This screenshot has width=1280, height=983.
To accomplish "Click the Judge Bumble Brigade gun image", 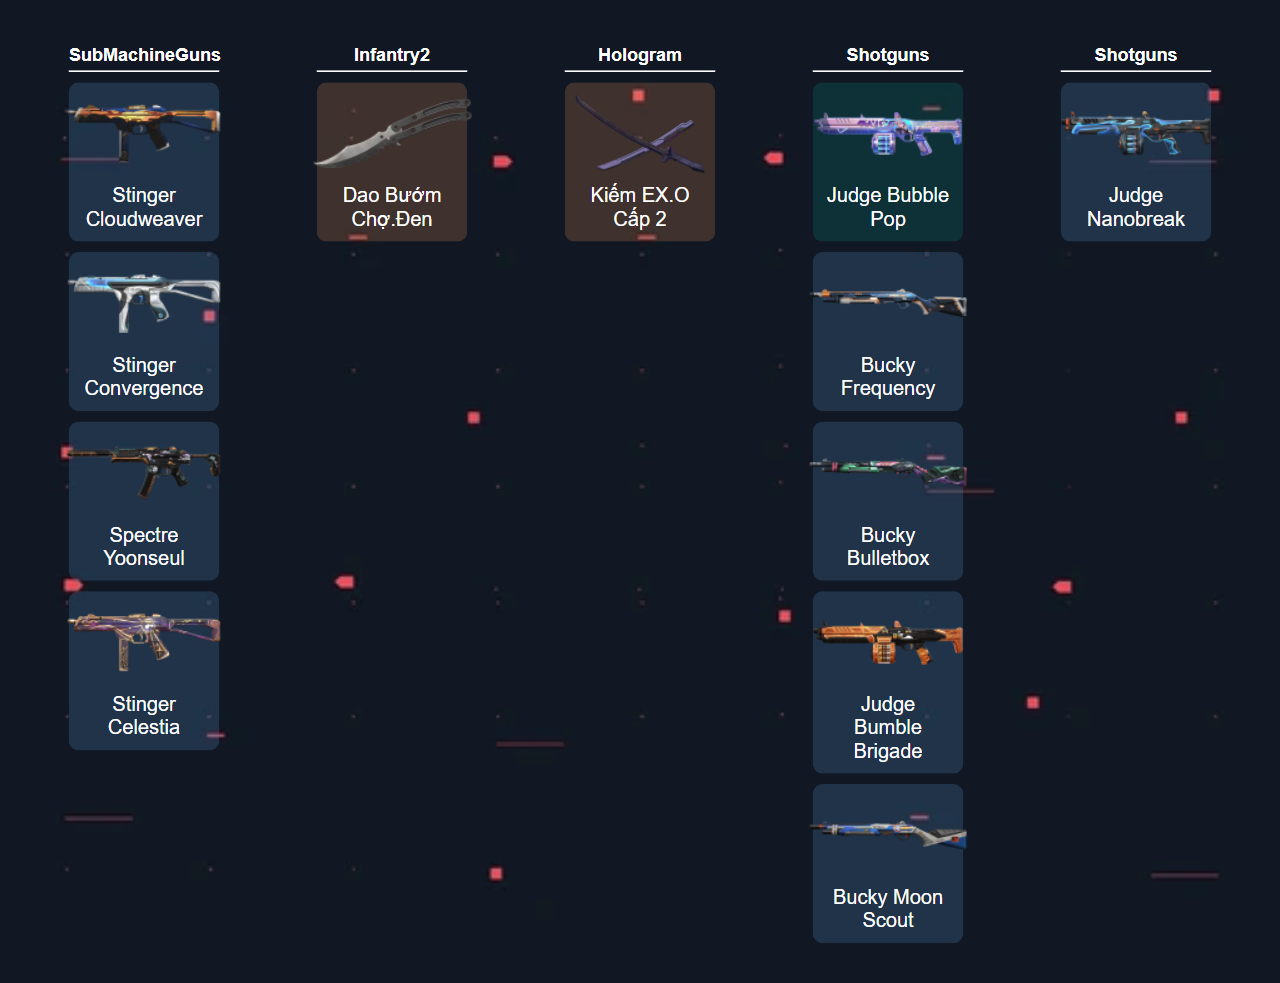I will (x=888, y=640).
